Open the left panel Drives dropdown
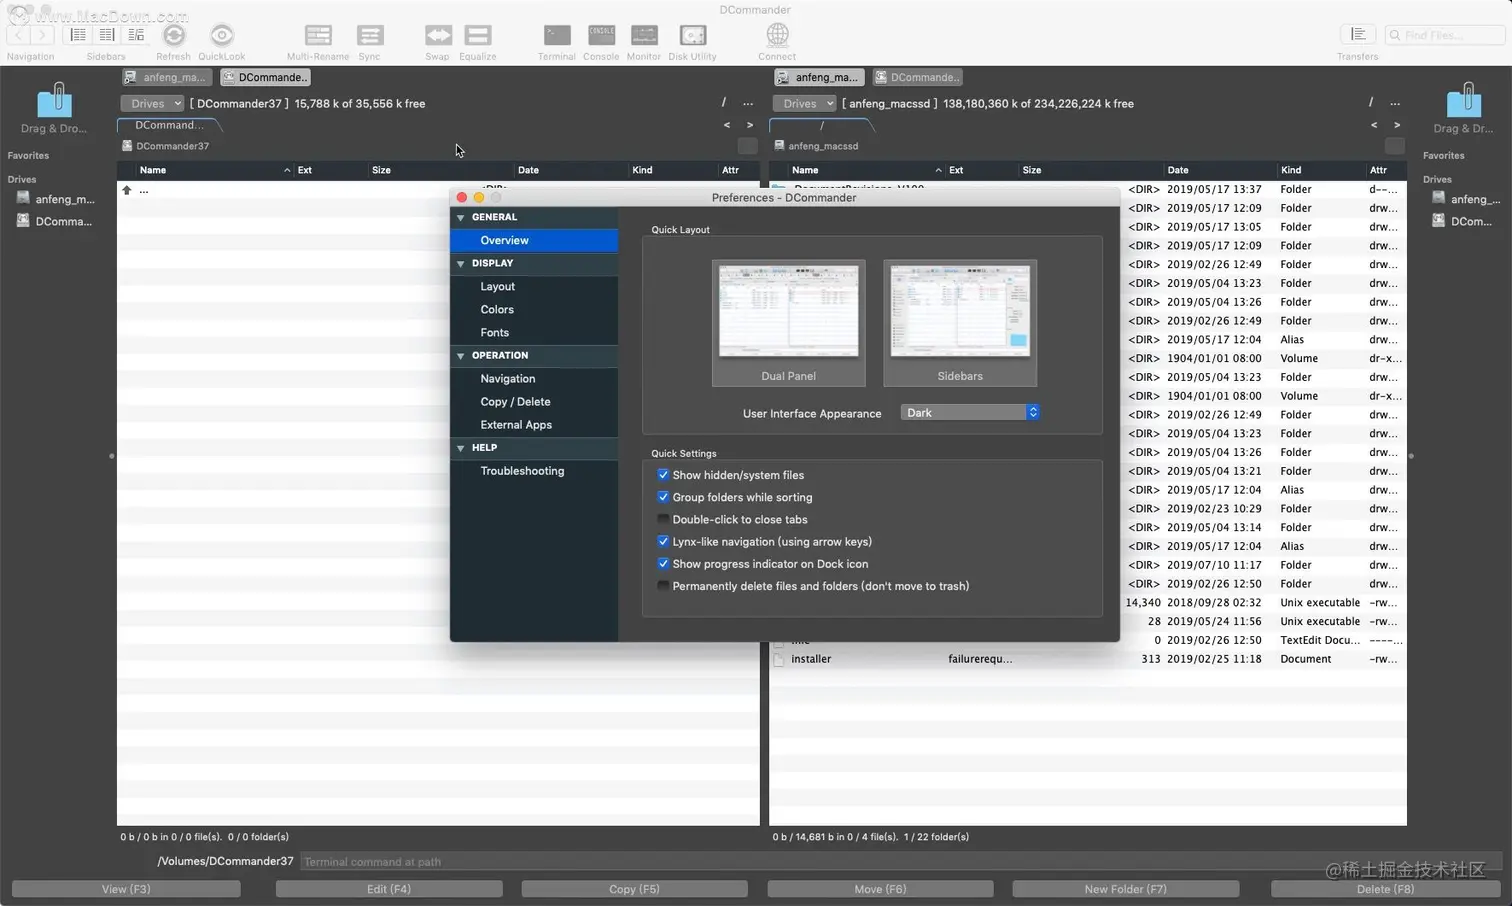 tap(152, 104)
